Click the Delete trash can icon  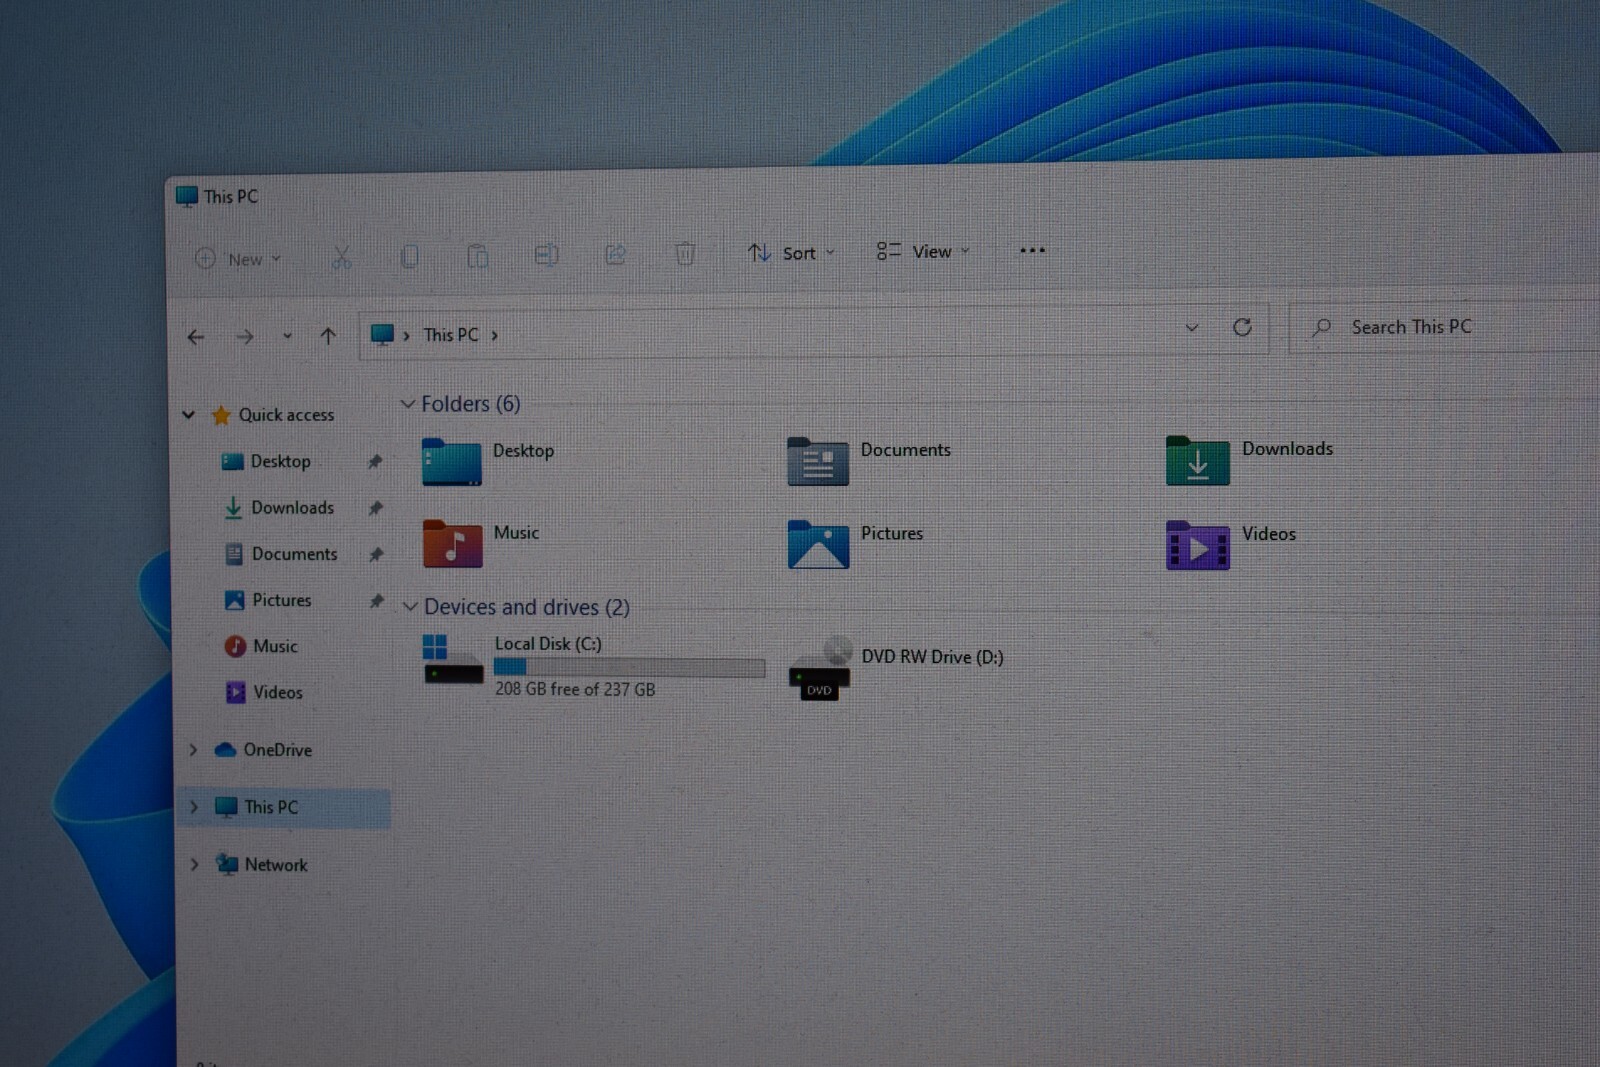685,254
